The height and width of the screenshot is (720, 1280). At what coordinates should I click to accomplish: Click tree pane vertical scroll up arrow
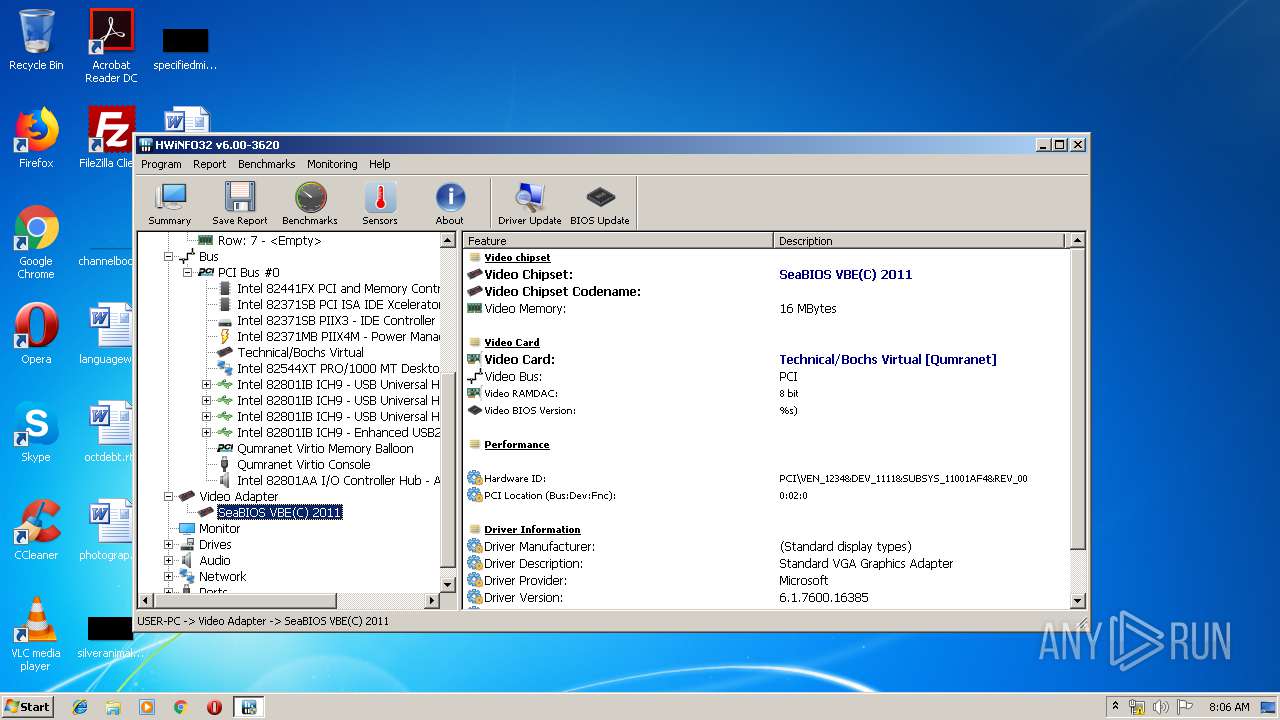pos(448,241)
